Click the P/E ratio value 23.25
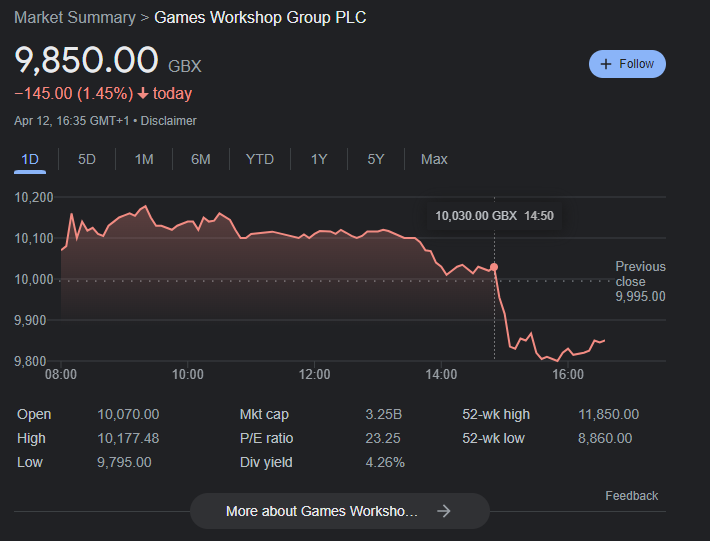This screenshot has width=710, height=541. (x=383, y=438)
